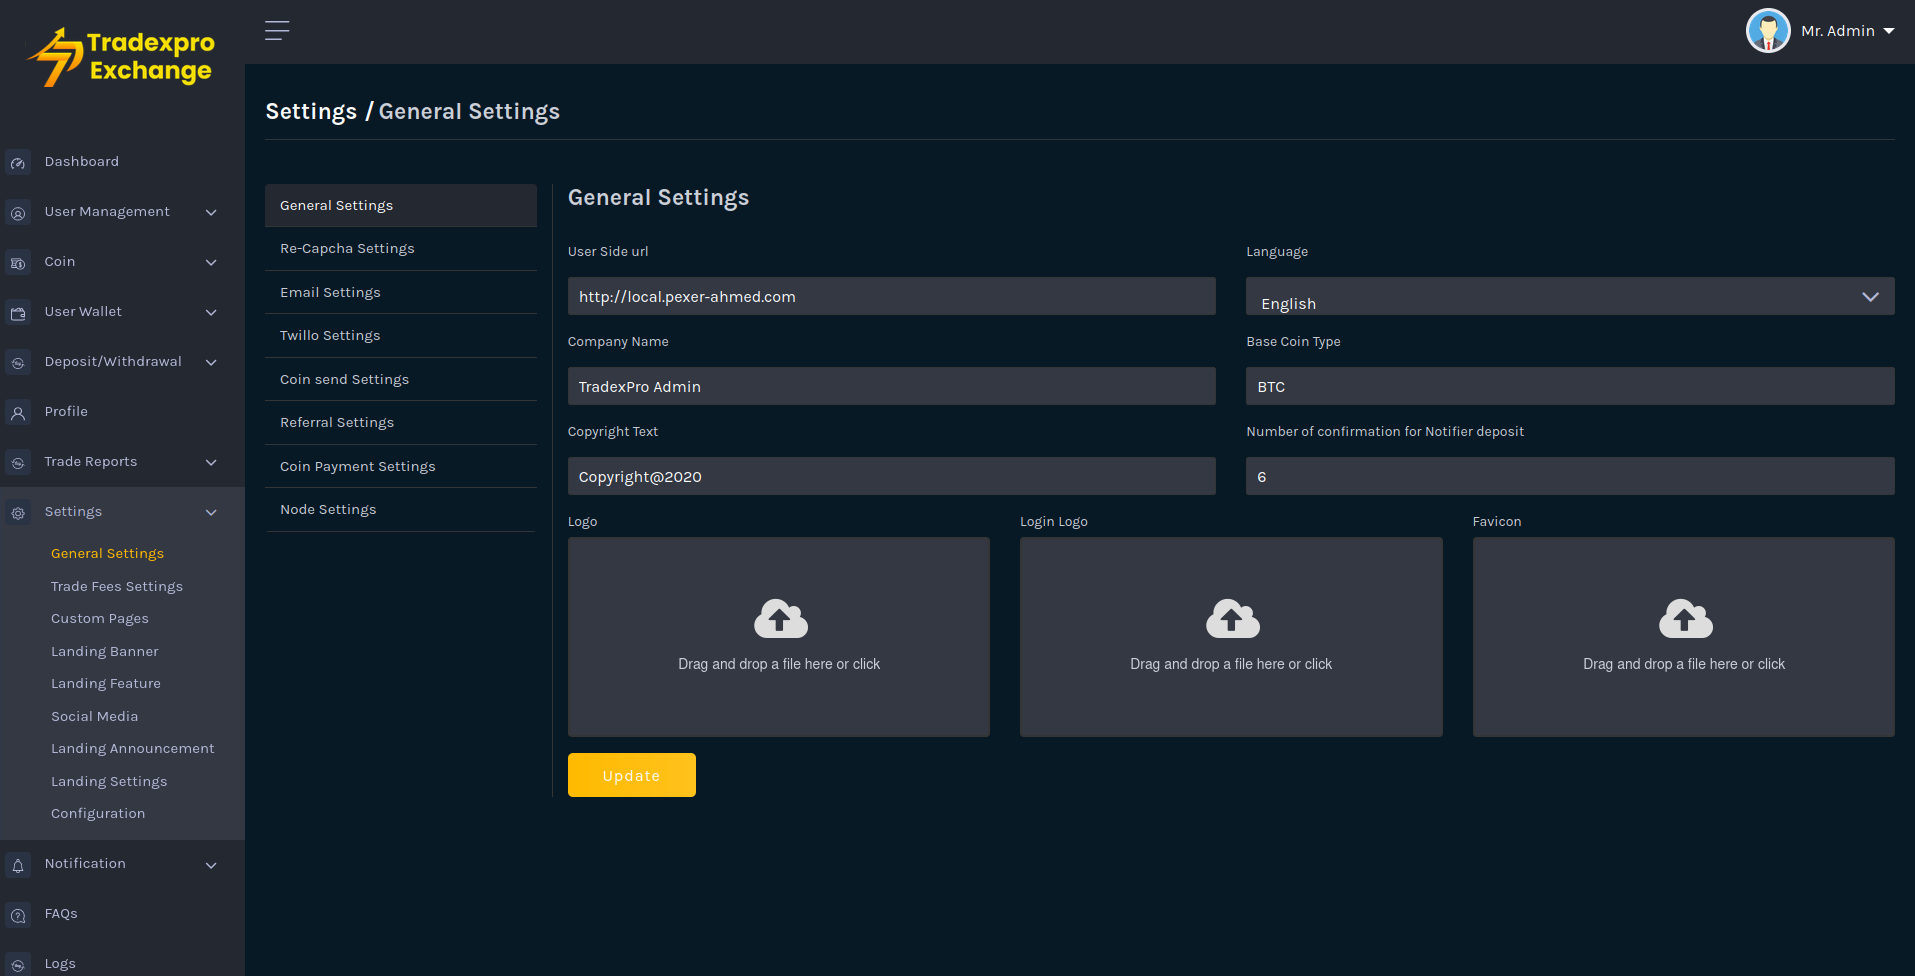Switch to the Node Settings tab
1915x976 pixels.
coord(328,509)
